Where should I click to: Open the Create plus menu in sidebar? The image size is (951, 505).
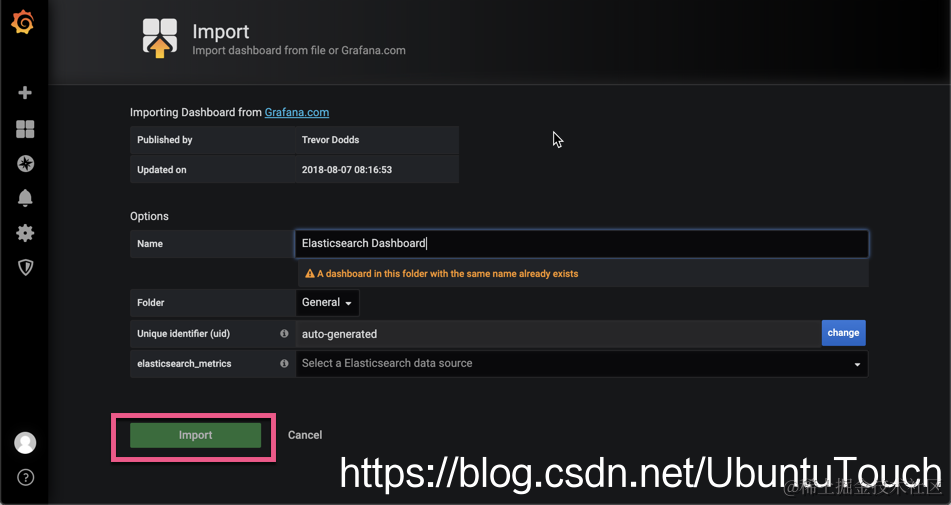click(x=25, y=93)
